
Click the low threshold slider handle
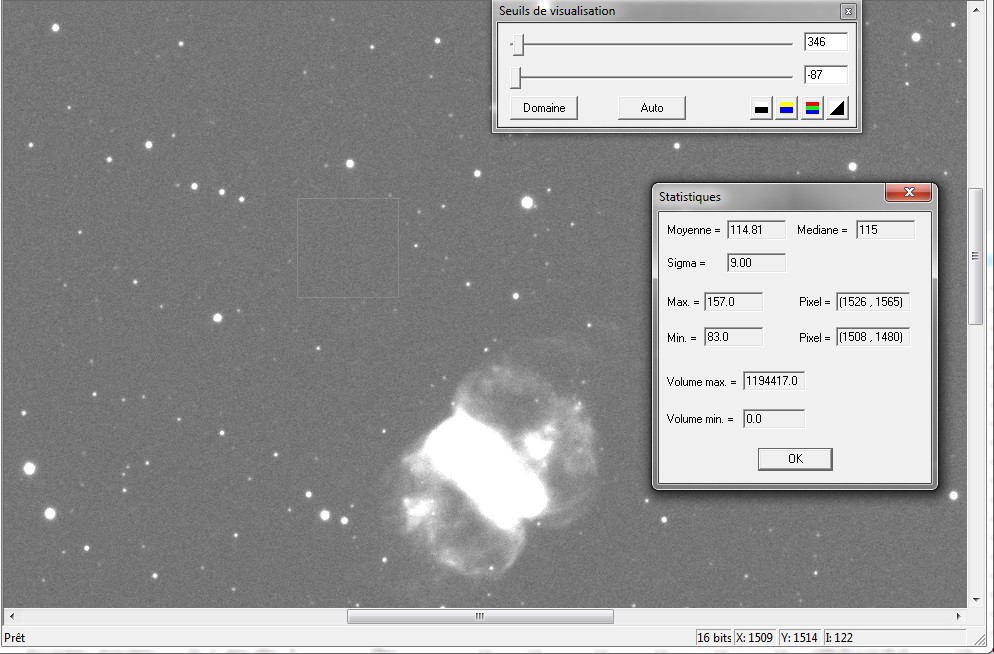pos(516,77)
